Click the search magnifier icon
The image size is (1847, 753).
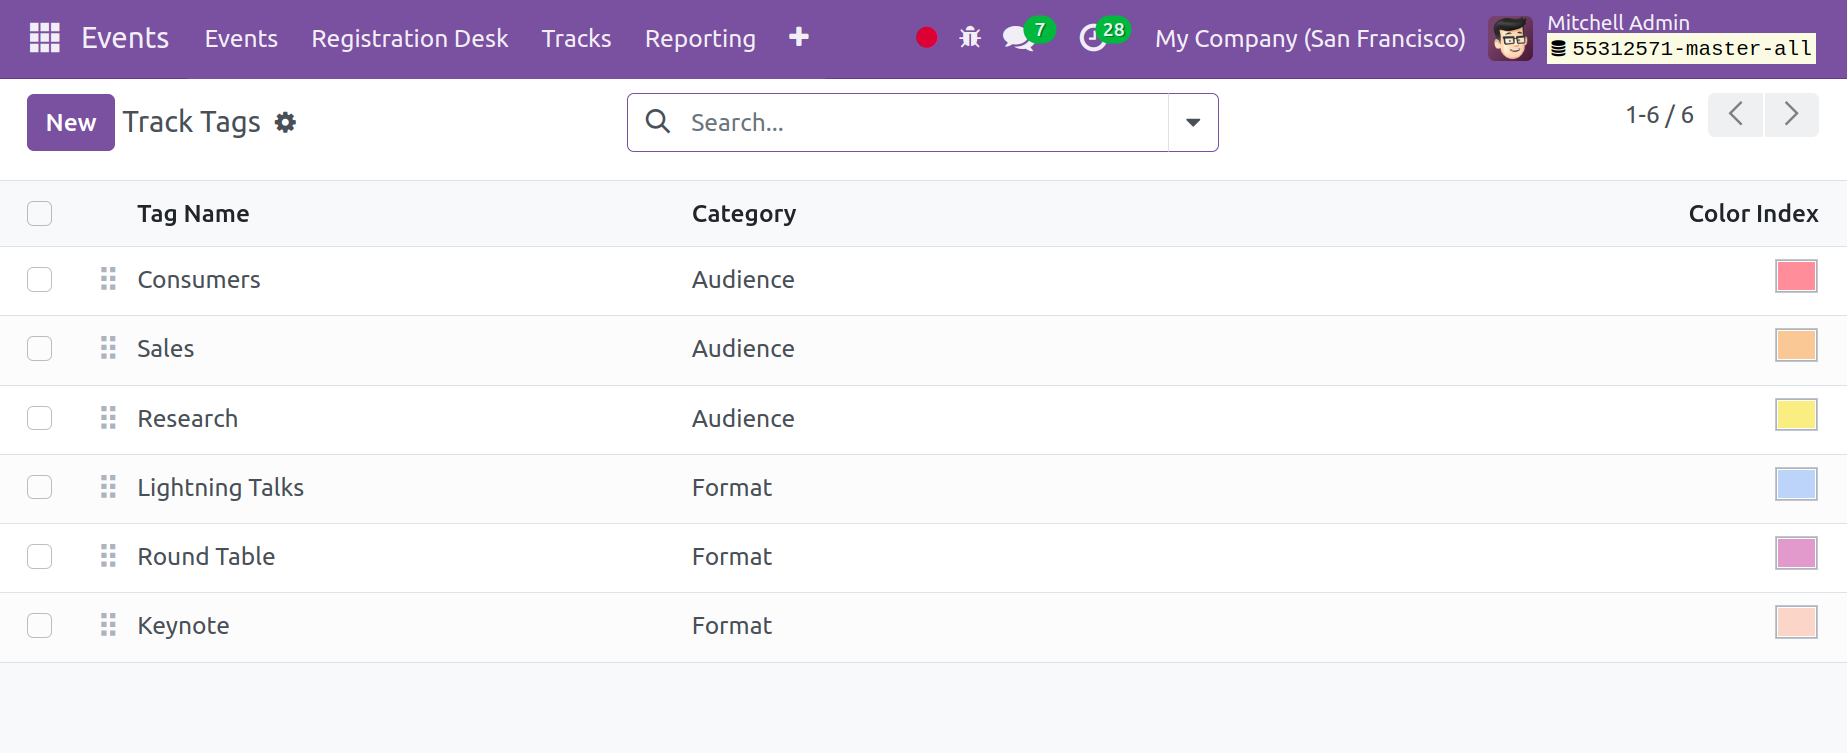click(x=658, y=122)
